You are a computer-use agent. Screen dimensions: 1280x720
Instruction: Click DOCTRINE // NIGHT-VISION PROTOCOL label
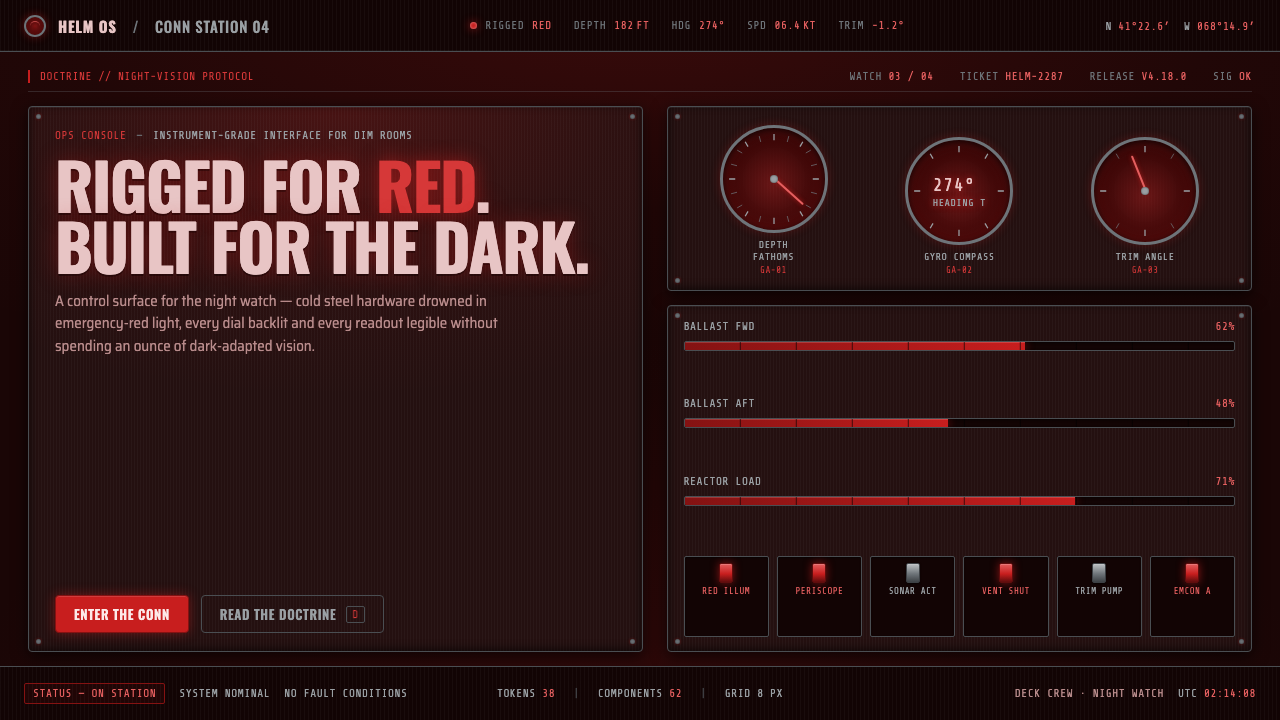point(147,76)
